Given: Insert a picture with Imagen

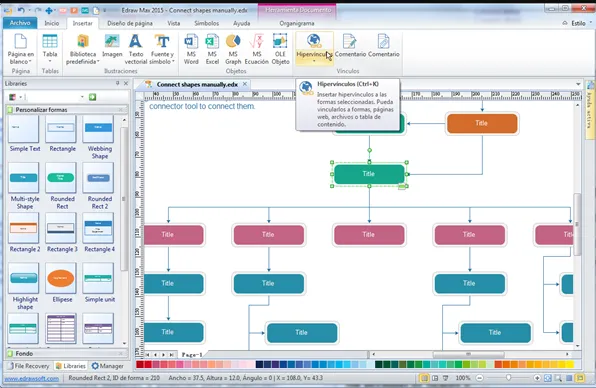Looking at the screenshot, I should click(112, 46).
